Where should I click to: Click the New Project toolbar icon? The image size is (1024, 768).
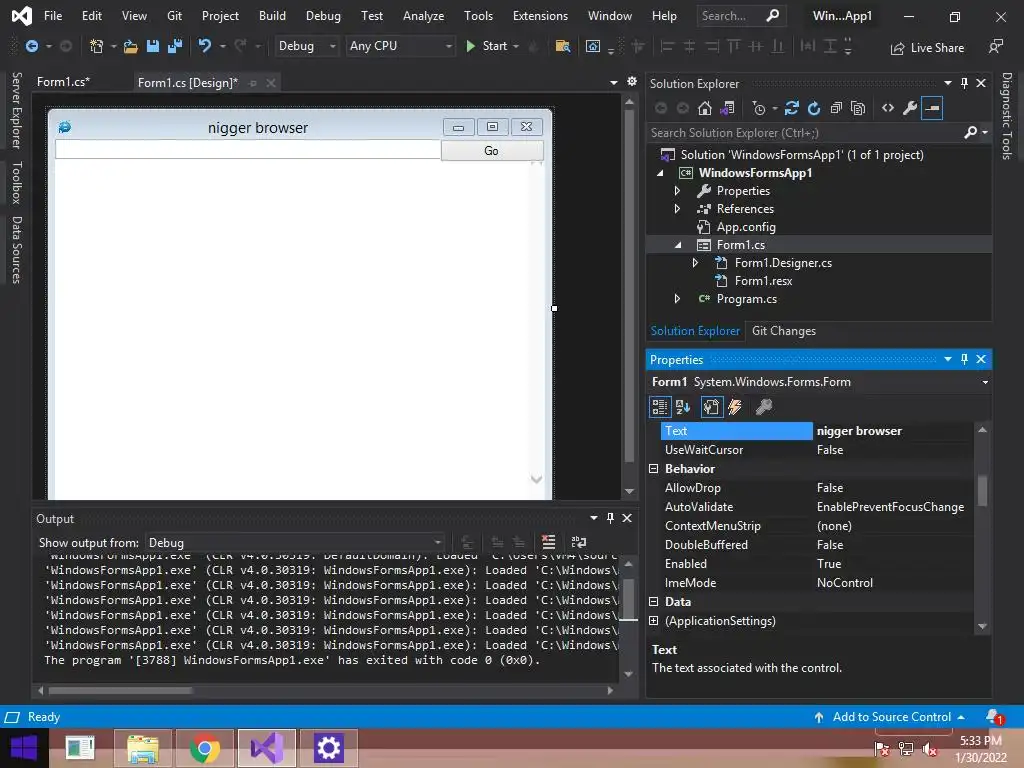click(x=97, y=46)
